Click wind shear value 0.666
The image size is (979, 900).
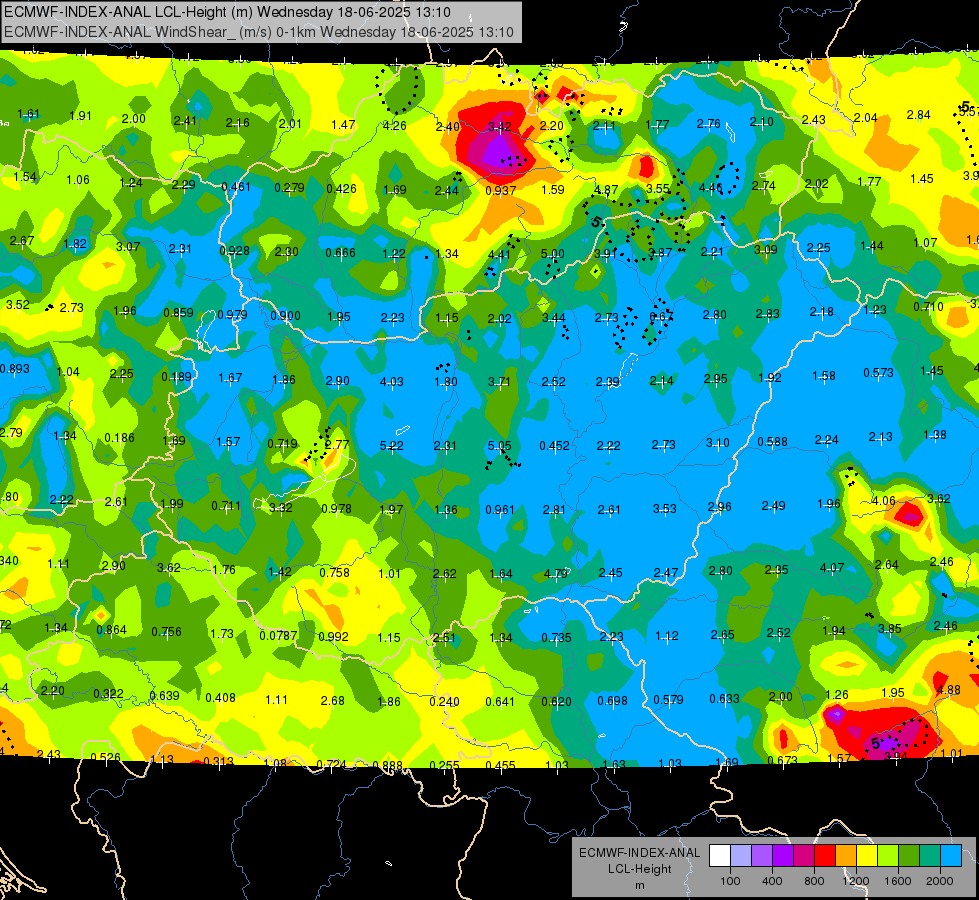[340, 253]
